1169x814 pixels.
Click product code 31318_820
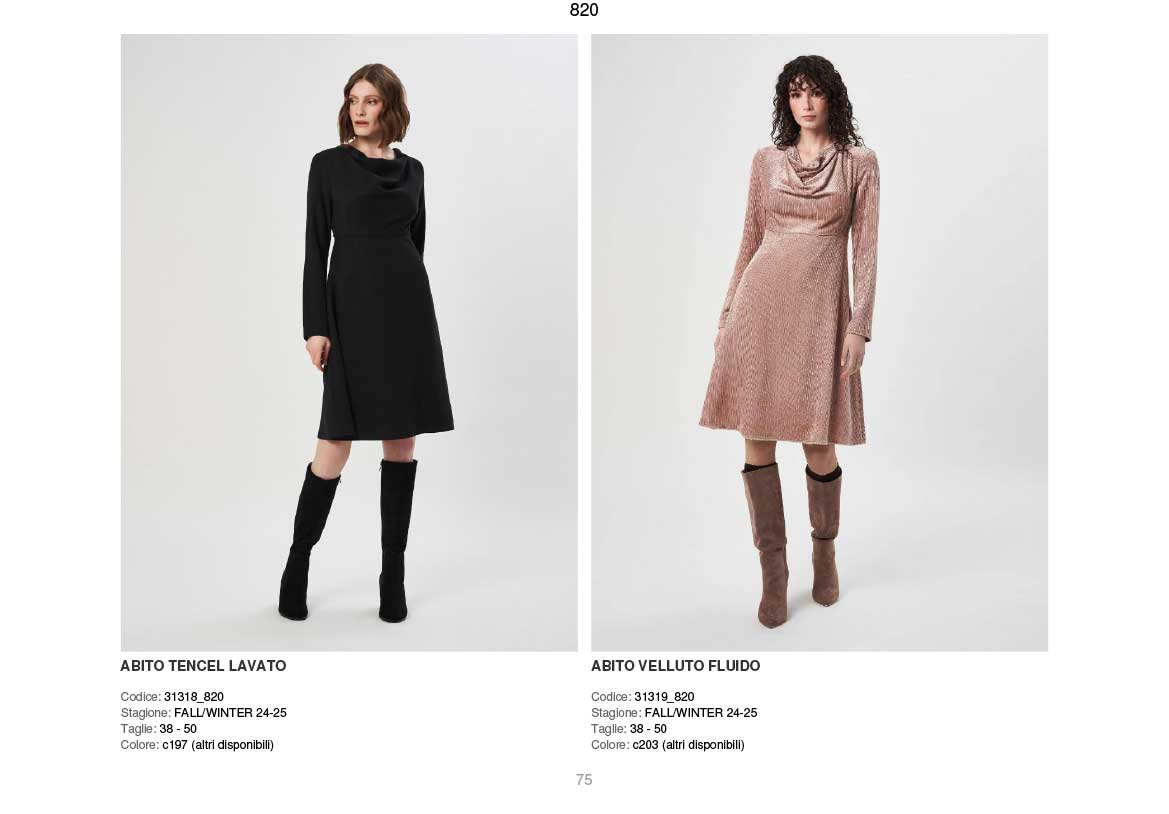point(194,697)
